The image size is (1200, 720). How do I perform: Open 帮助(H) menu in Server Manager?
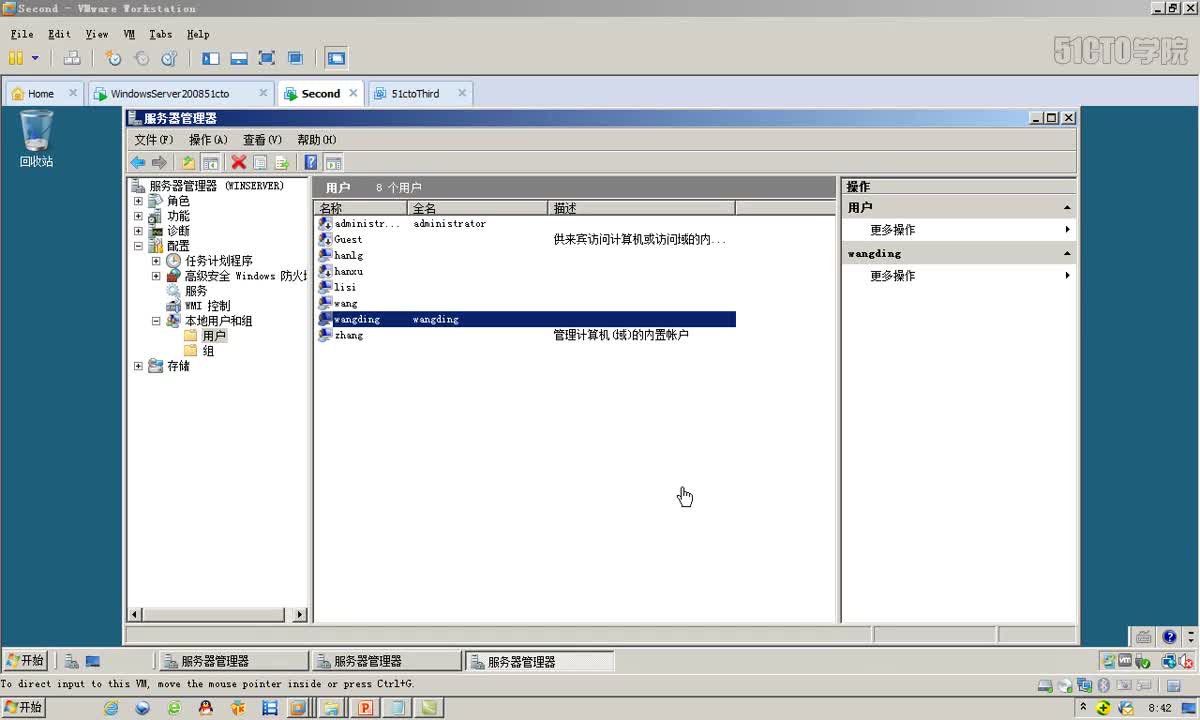(316, 140)
